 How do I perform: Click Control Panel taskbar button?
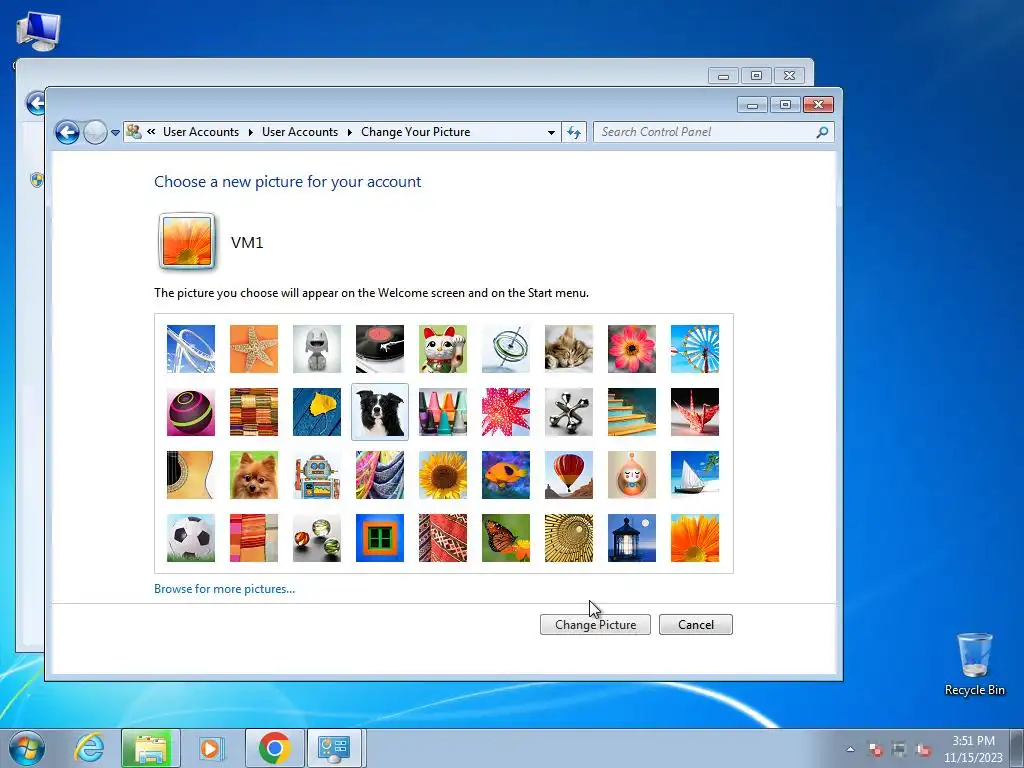(x=334, y=748)
